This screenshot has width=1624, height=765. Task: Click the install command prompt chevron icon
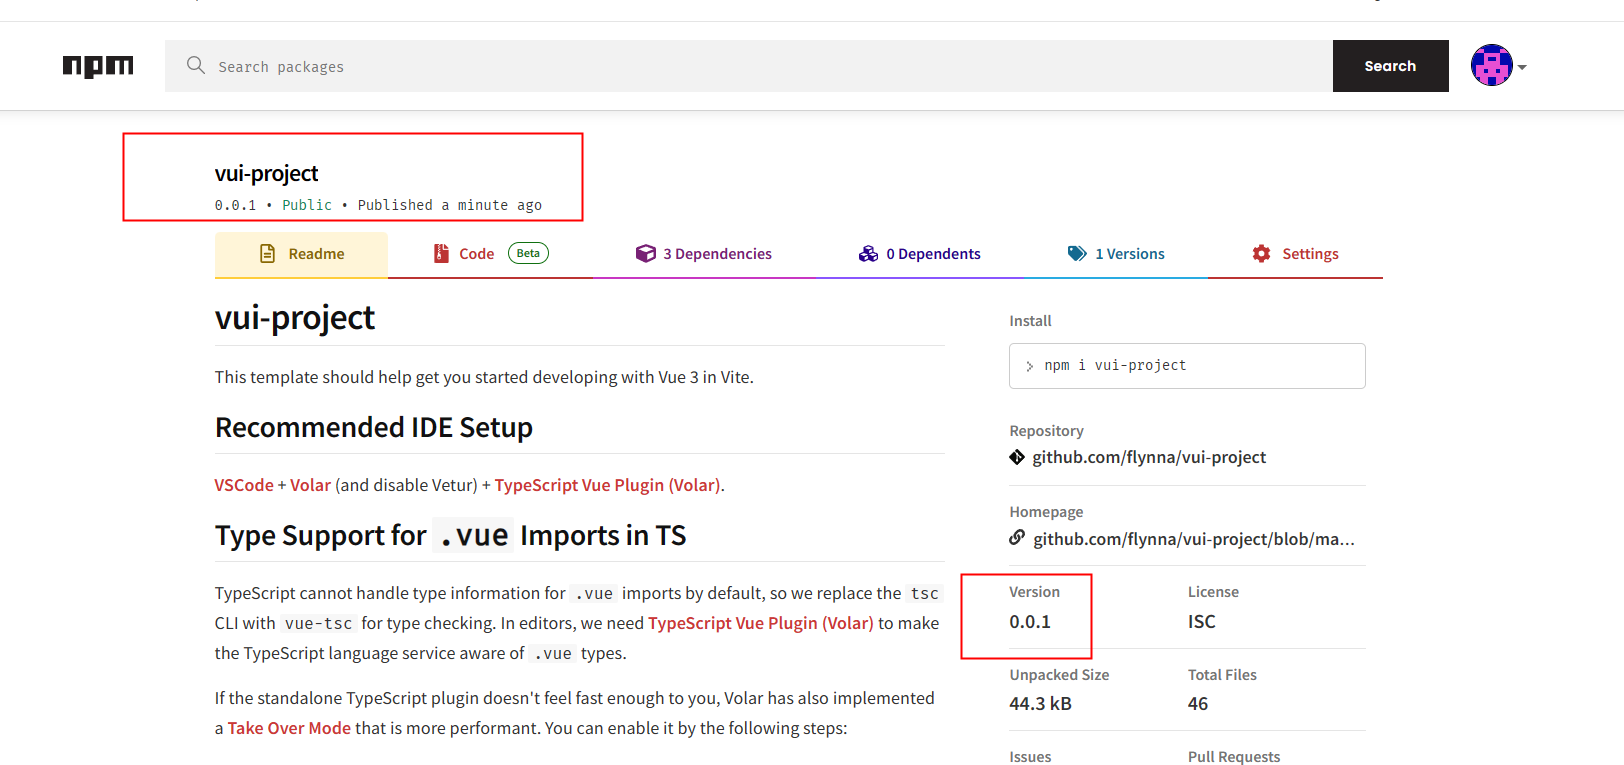(x=1029, y=366)
